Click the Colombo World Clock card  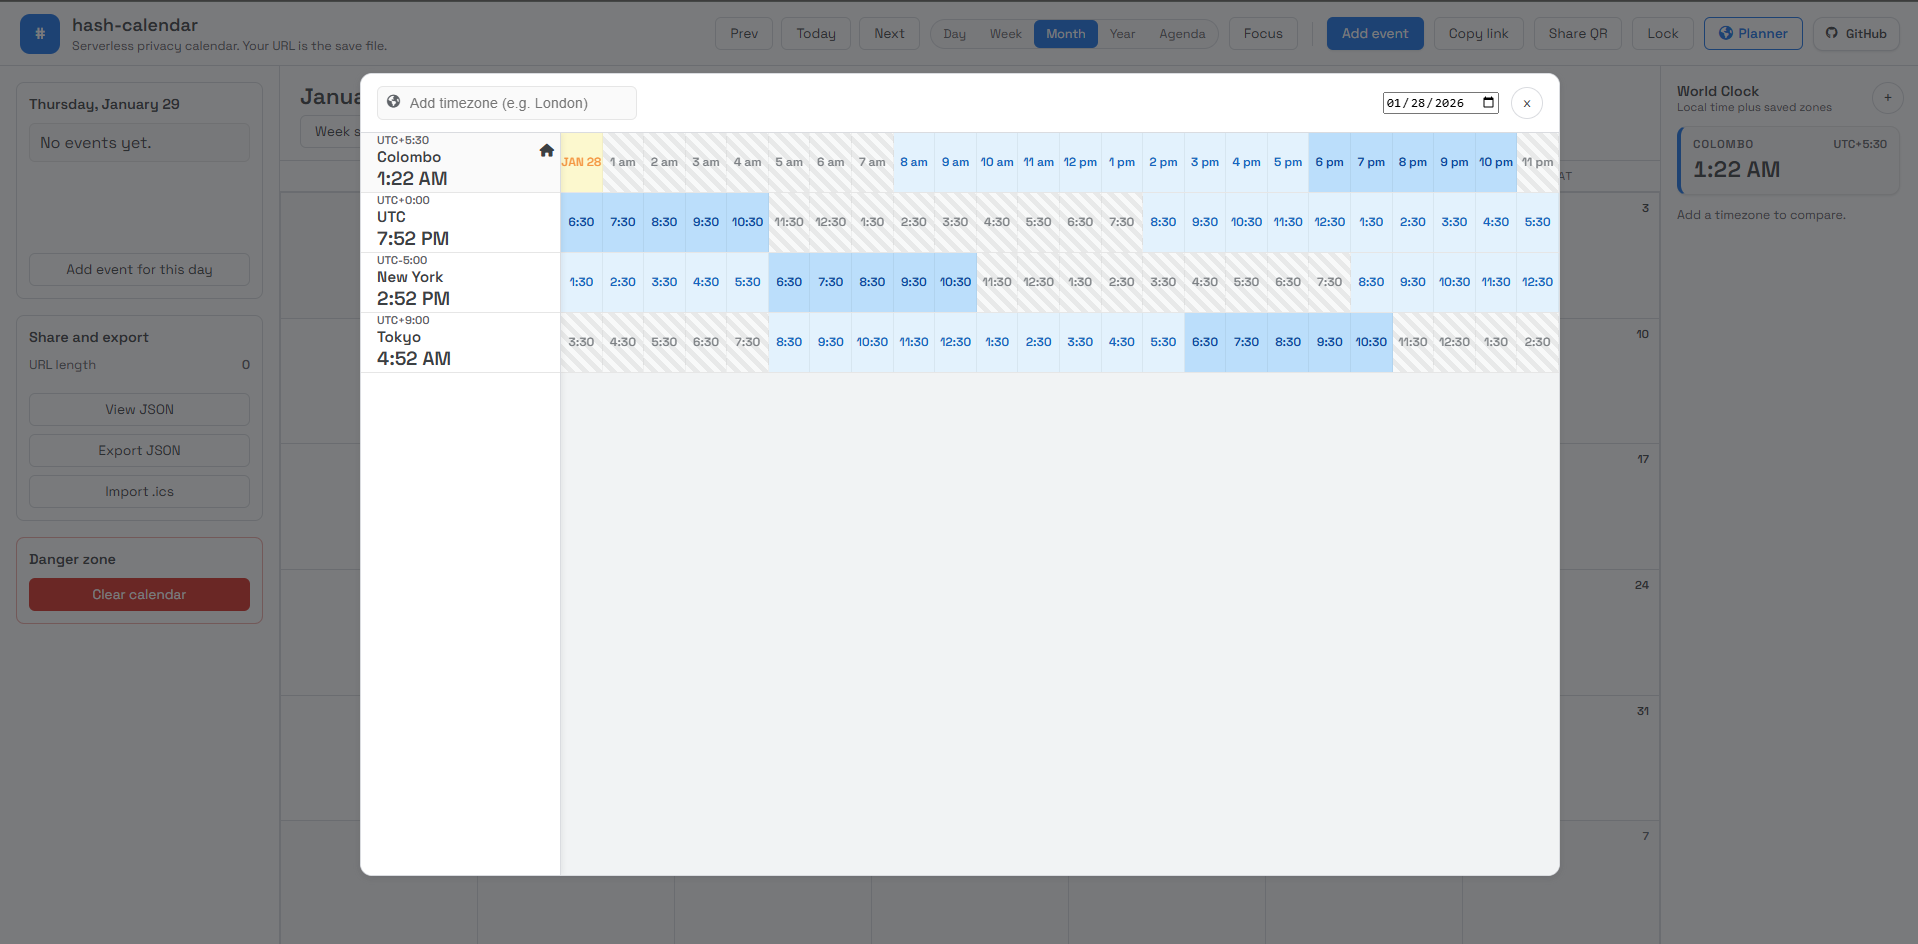(1788, 160)
